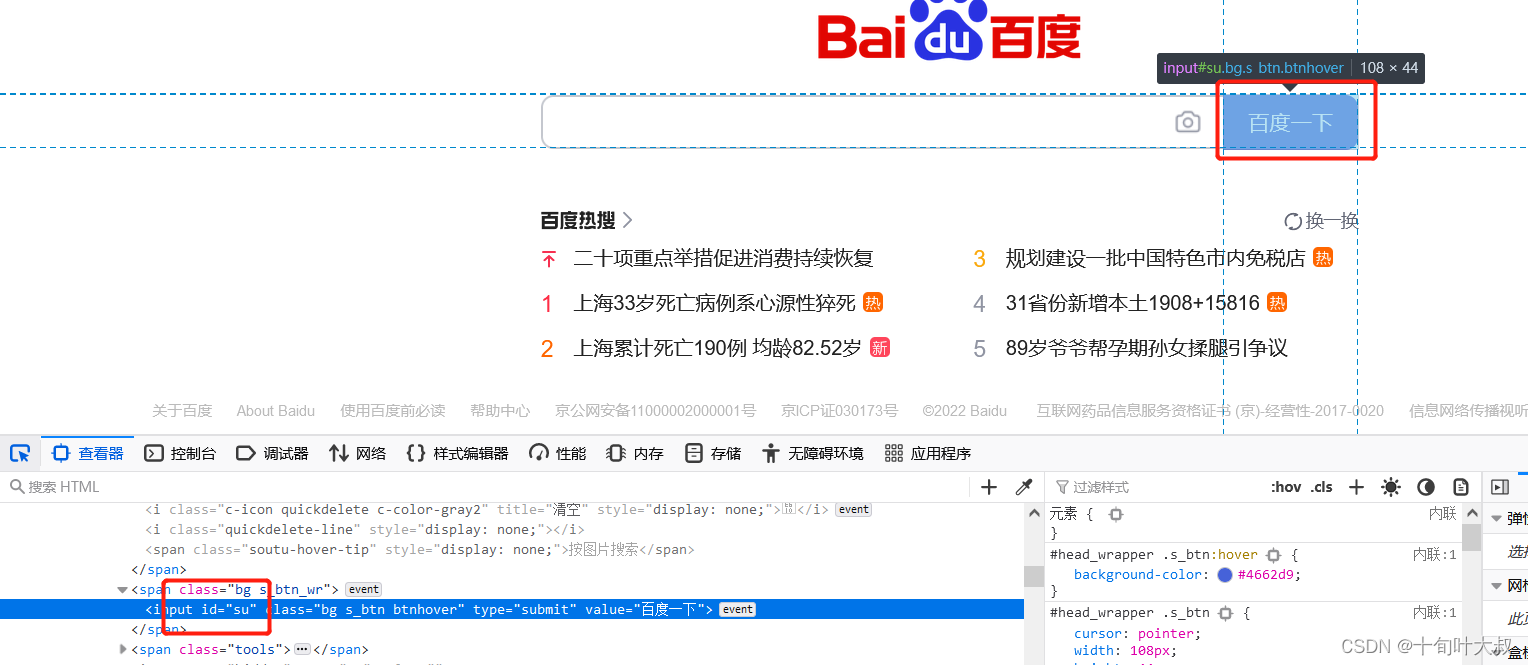Activate the element picker tool
The height and width of the screenshot is (665, 1528).
click(x=20, y=453)
